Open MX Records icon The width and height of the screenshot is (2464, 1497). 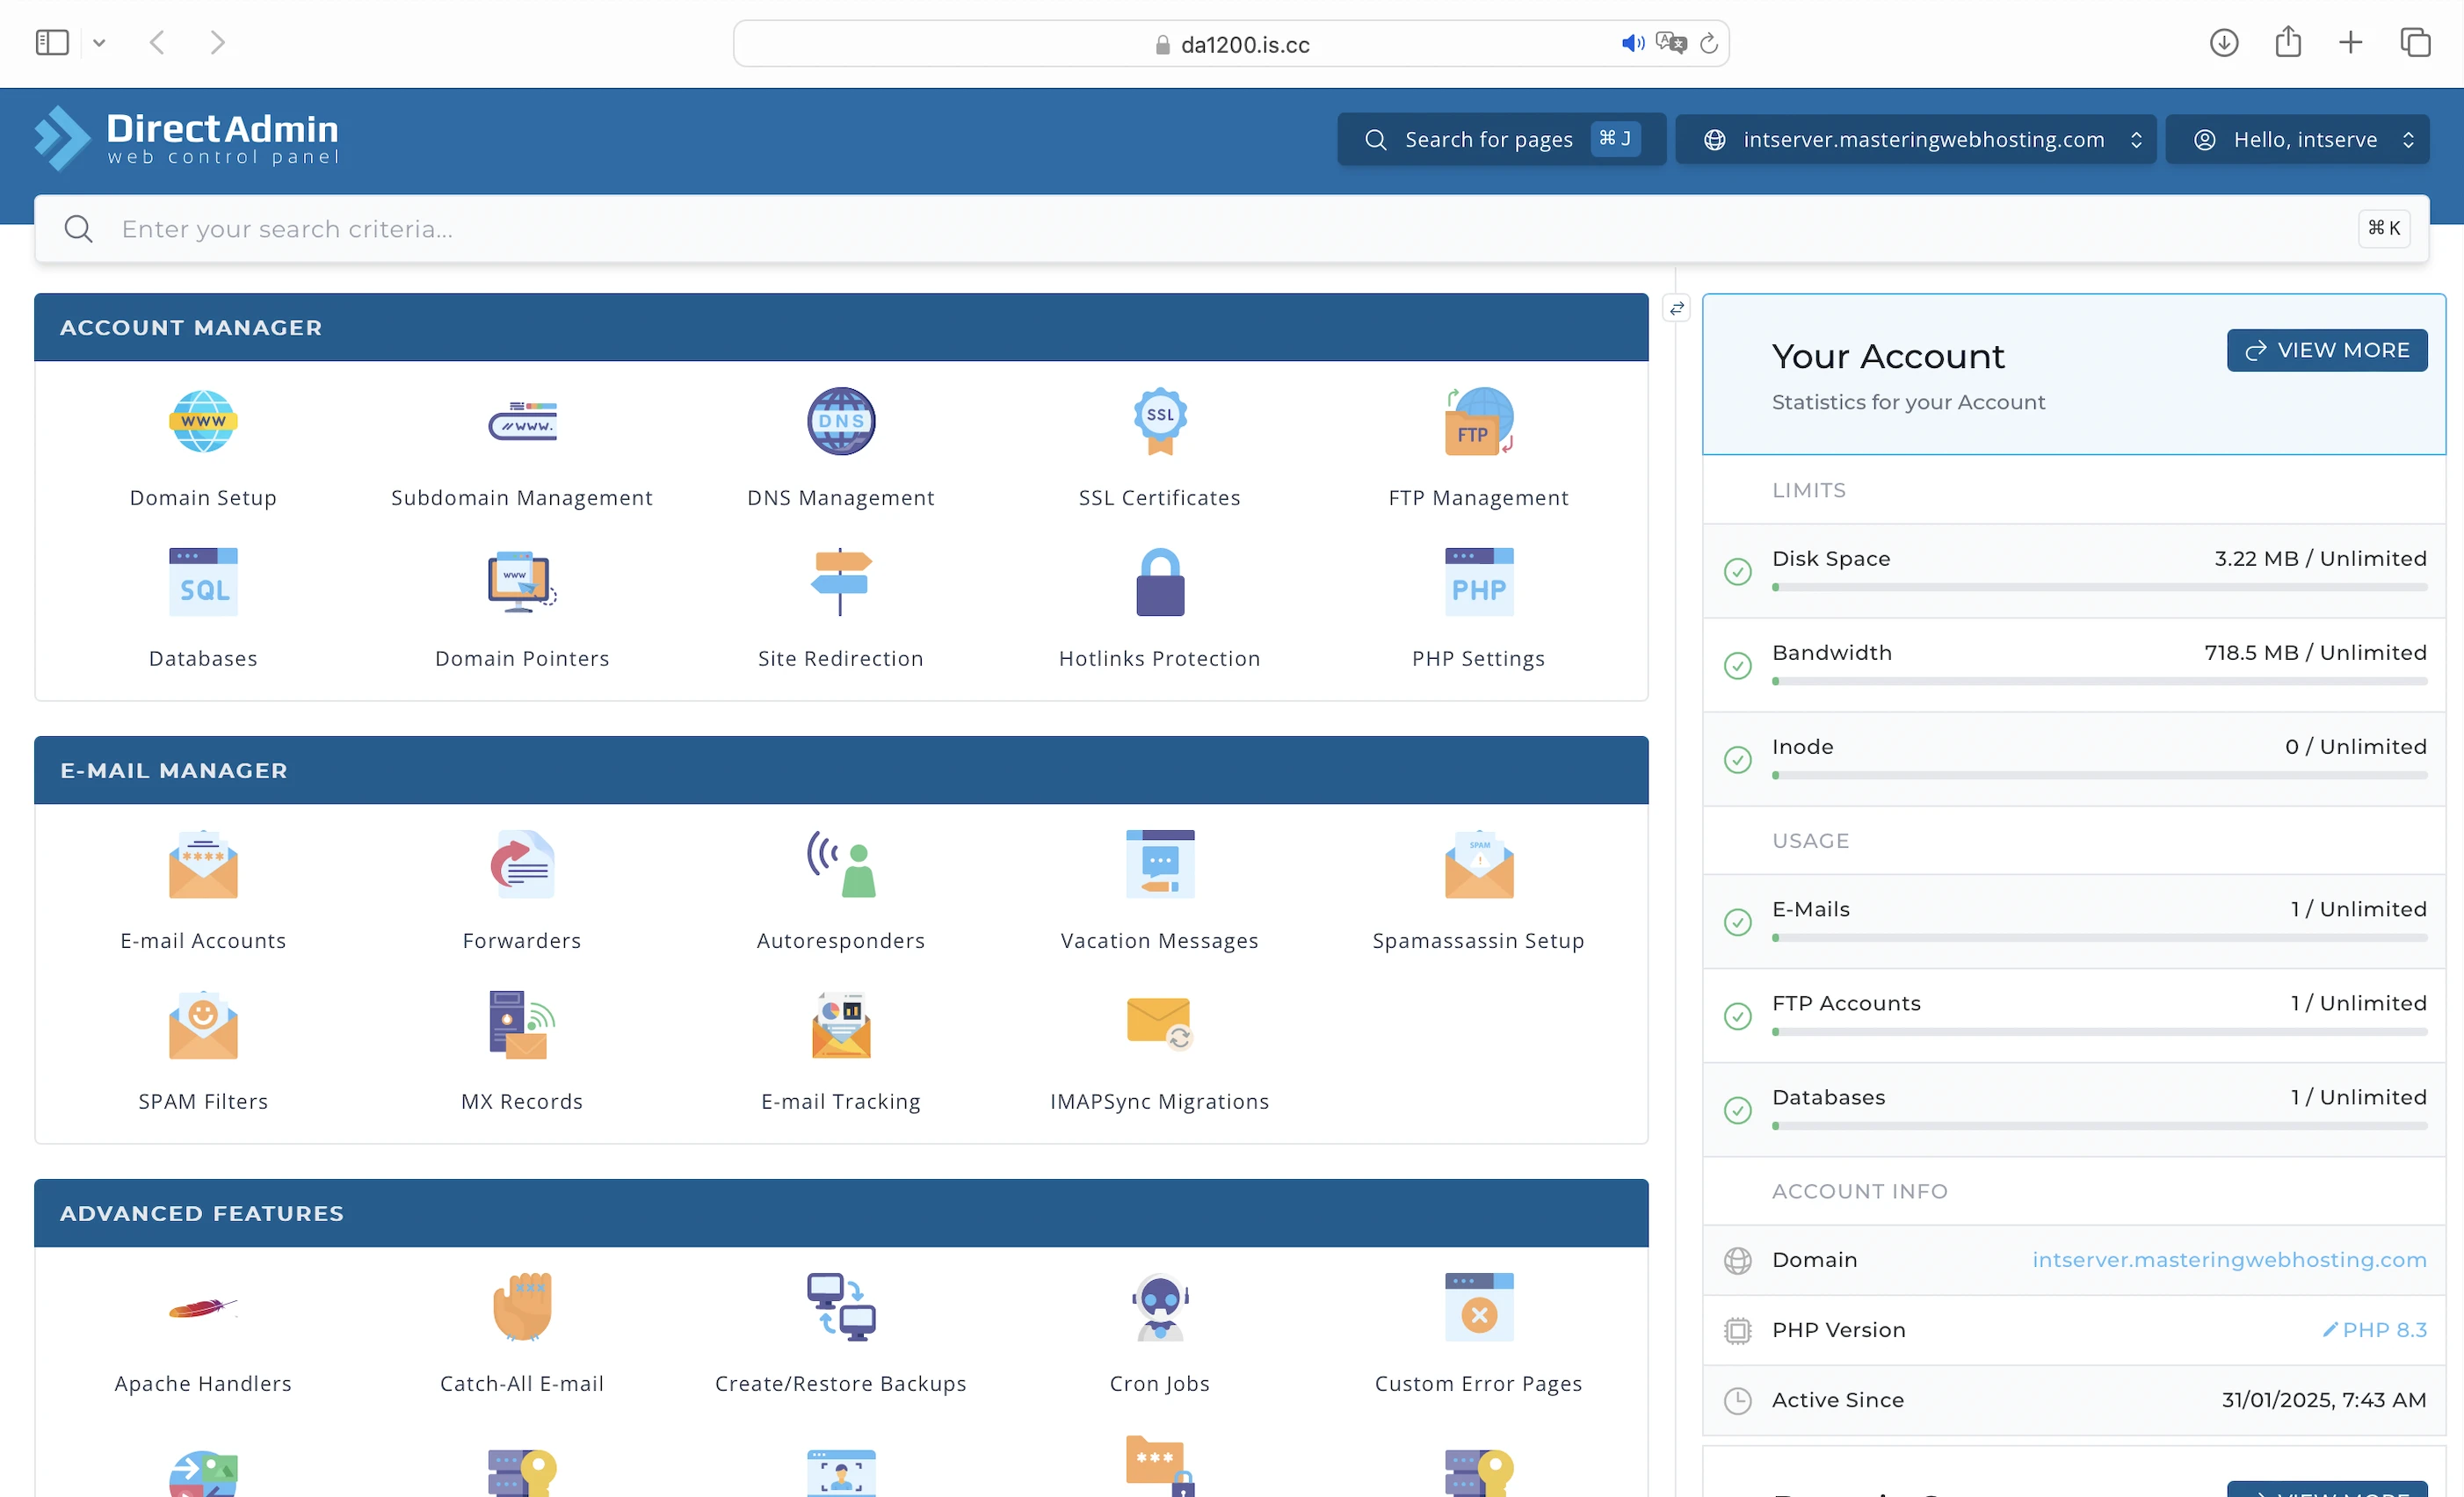coord(521,1025)
